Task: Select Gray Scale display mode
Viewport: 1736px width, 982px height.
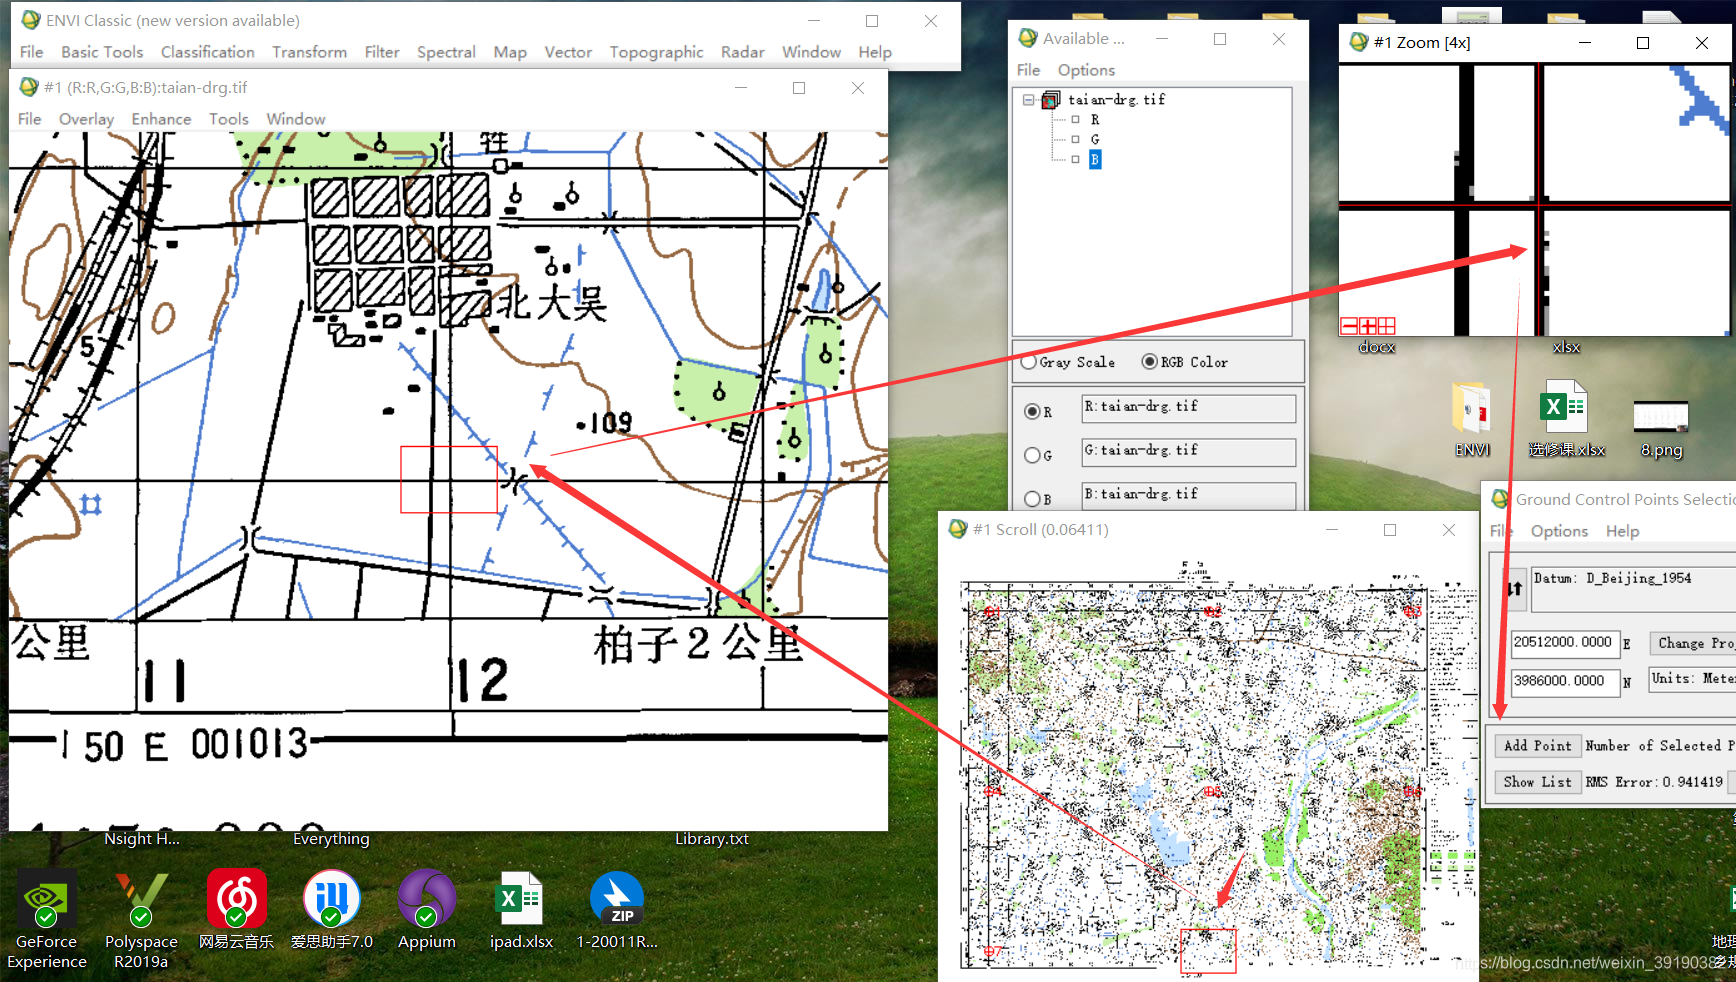Action: pos(1028,362)
